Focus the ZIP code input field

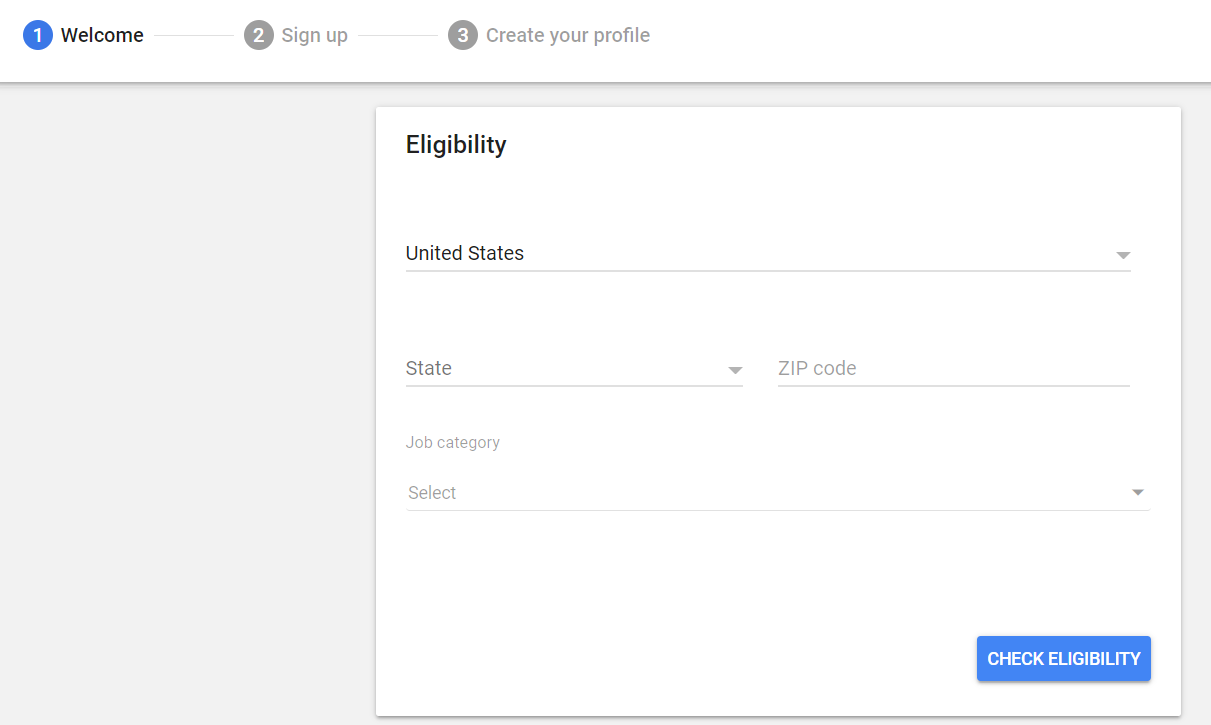pos(953,369)
